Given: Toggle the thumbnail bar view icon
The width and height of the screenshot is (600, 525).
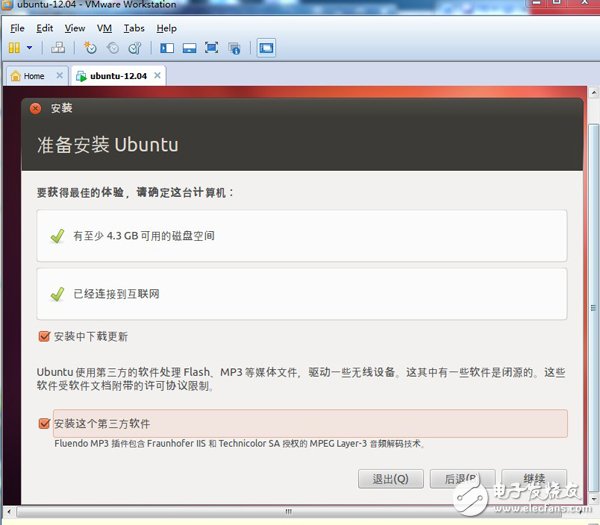Looking at the screenshot, I should point(189,48).
